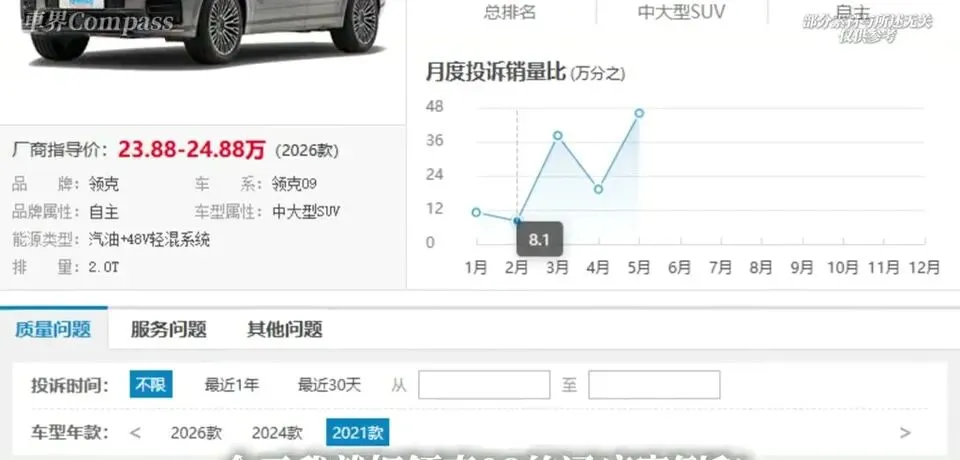Screen dimensions: 960x460
Task: Switch to the 服务问题 tab
Action: (168, 330)
